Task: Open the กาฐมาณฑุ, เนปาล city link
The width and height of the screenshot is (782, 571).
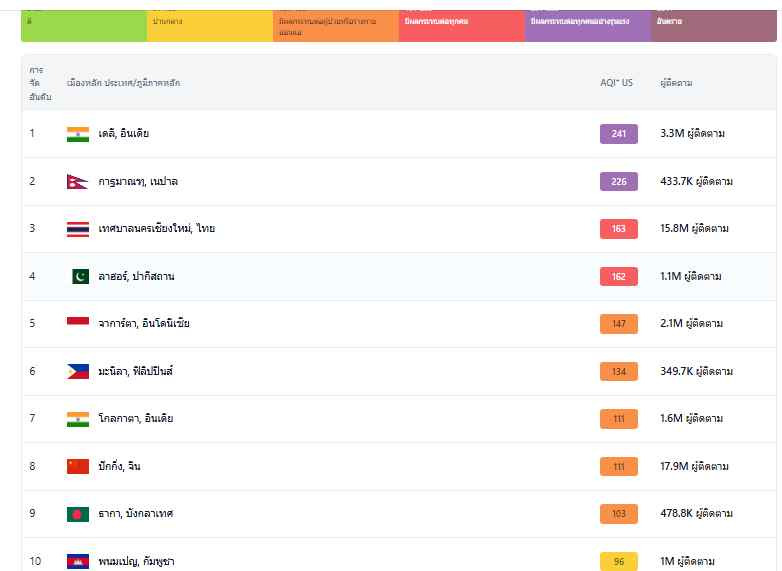Action: click(138, 181)
